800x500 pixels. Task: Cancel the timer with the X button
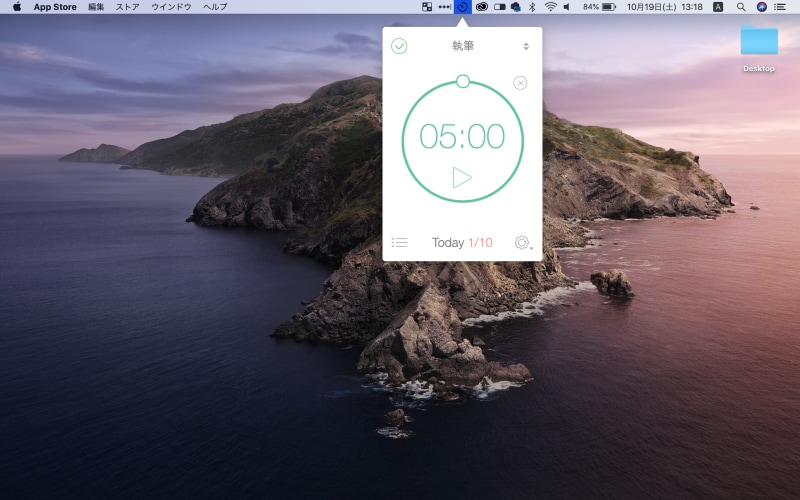tap(520, 83)
